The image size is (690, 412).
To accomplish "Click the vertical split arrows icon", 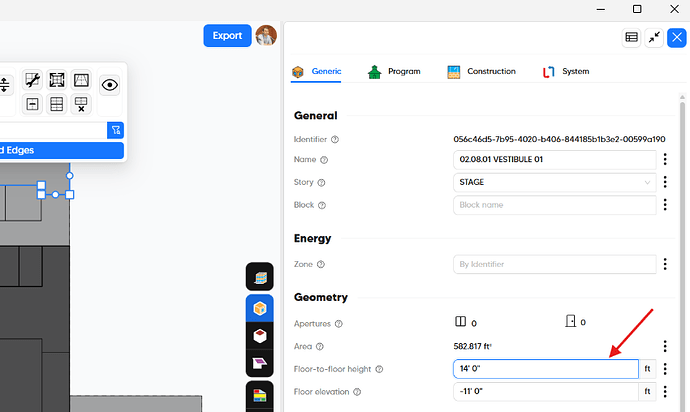I will click(x=4, y=85).
